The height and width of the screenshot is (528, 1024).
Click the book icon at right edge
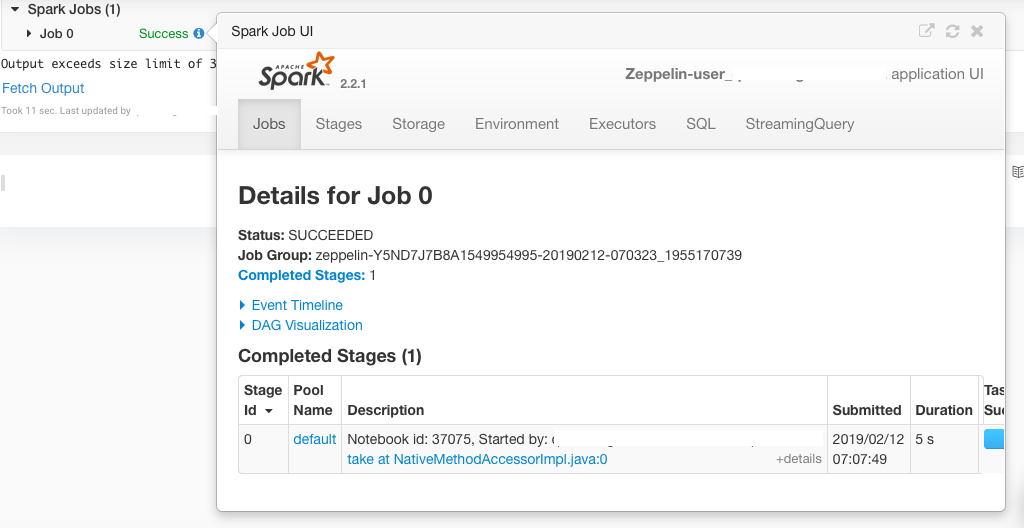coord(1017,171)
